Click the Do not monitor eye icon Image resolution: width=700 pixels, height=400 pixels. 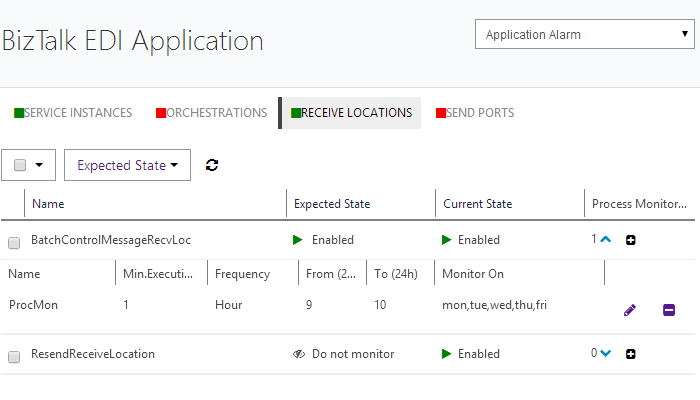tap(298, 354)
